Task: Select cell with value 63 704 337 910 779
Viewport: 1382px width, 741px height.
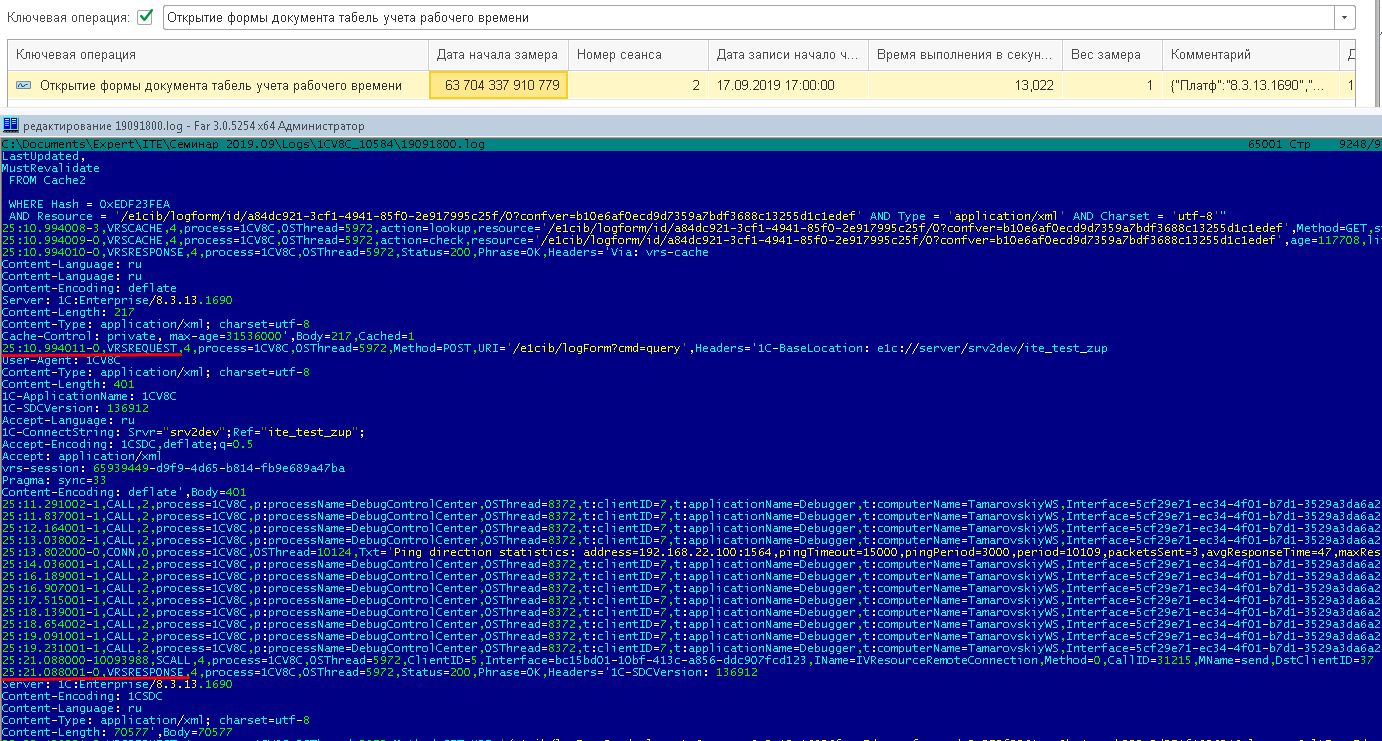Action: (x=499, y=86)
